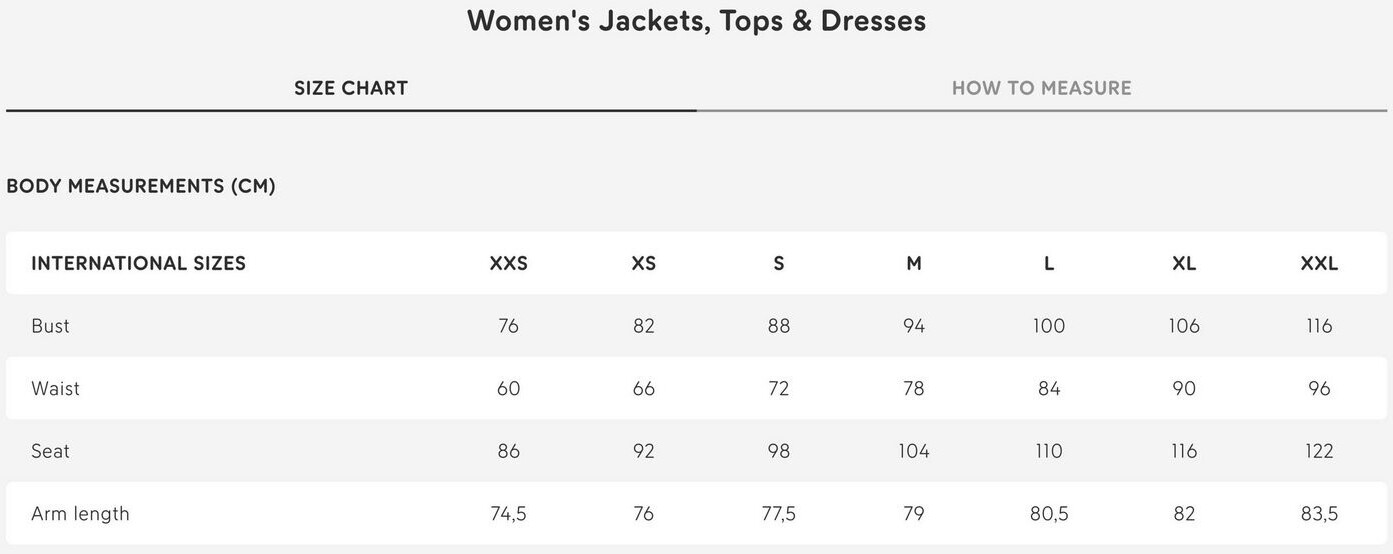Click the Bust row label
1393x554 pixels.
(50, 326)
